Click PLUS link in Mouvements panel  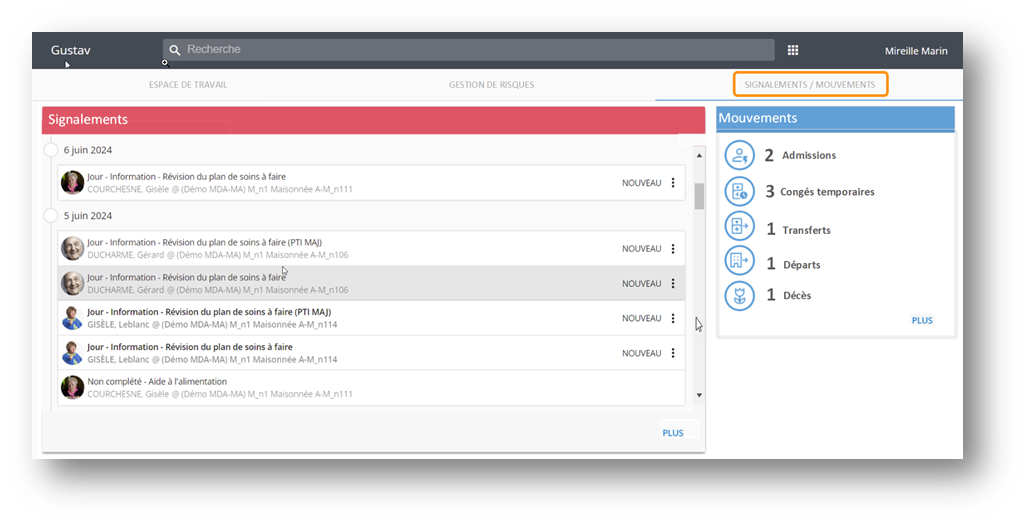921,321
